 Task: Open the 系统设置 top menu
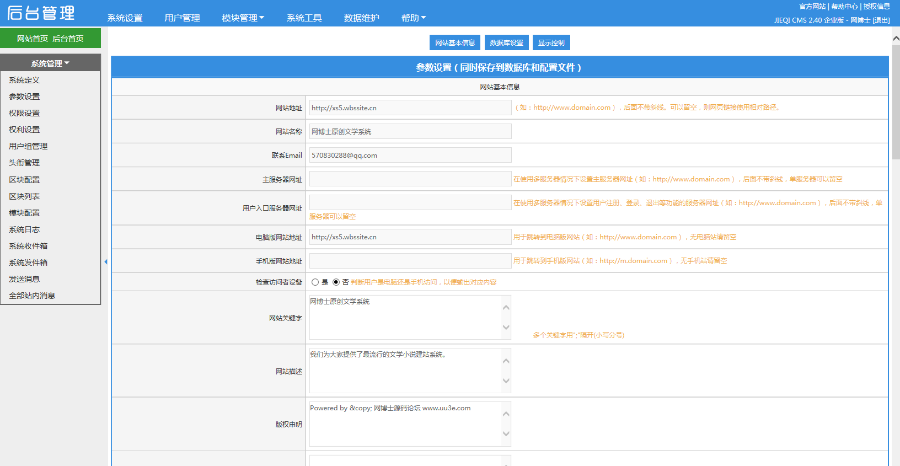125,18
